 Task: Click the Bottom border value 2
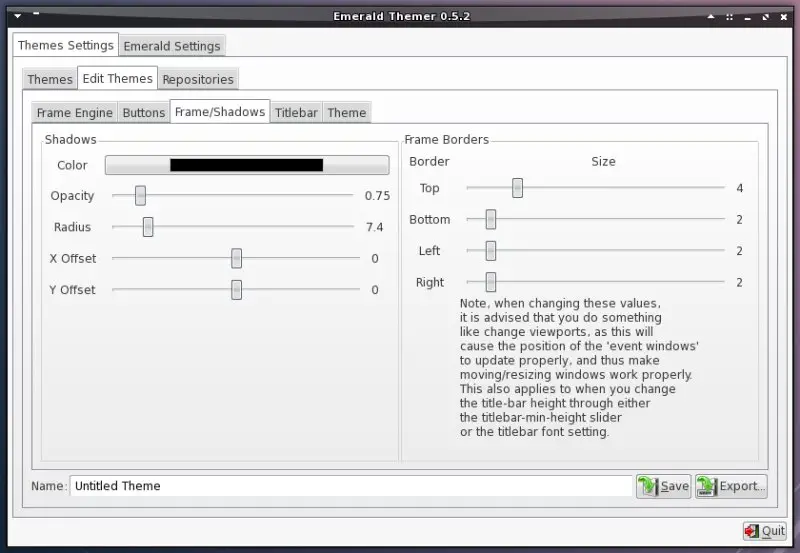click(739, 220)
